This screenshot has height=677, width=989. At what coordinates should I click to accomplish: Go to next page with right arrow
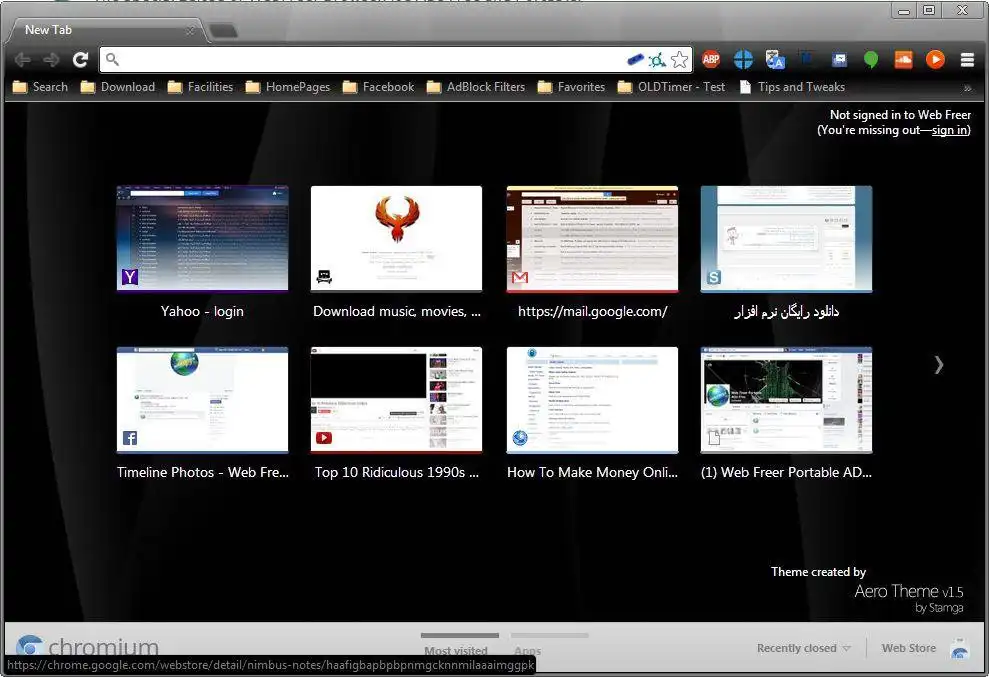point(939,365)
